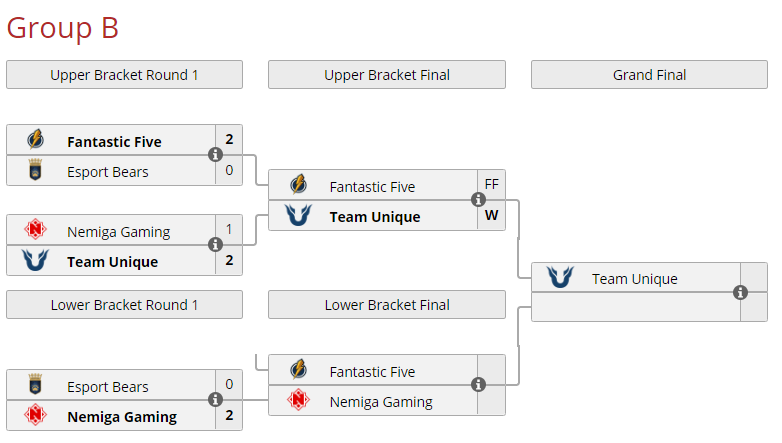The image size is (782, 443).
Task: Click the Esport Bears logo in Upper Bracket Round 1
Action: coord(35,171)
